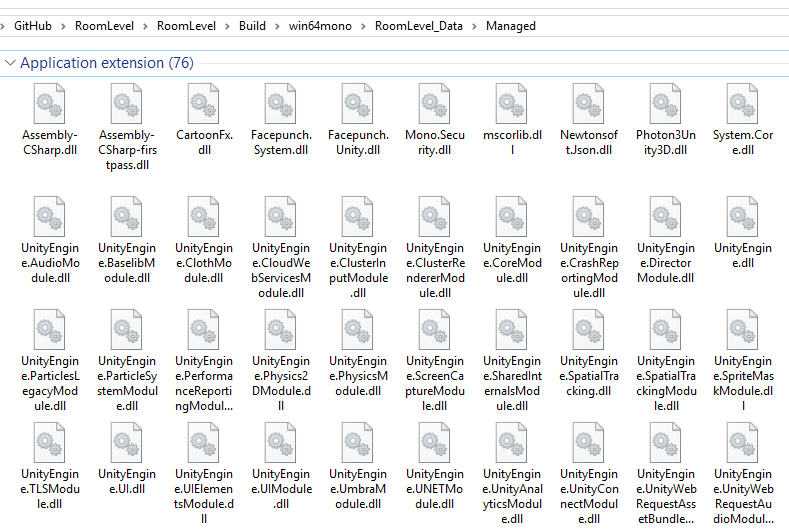This screenshot has height=530, width=789.
Task: Select UnityEngine.UnityWebRequestAudioModule file icon
Action: (742, 442)
